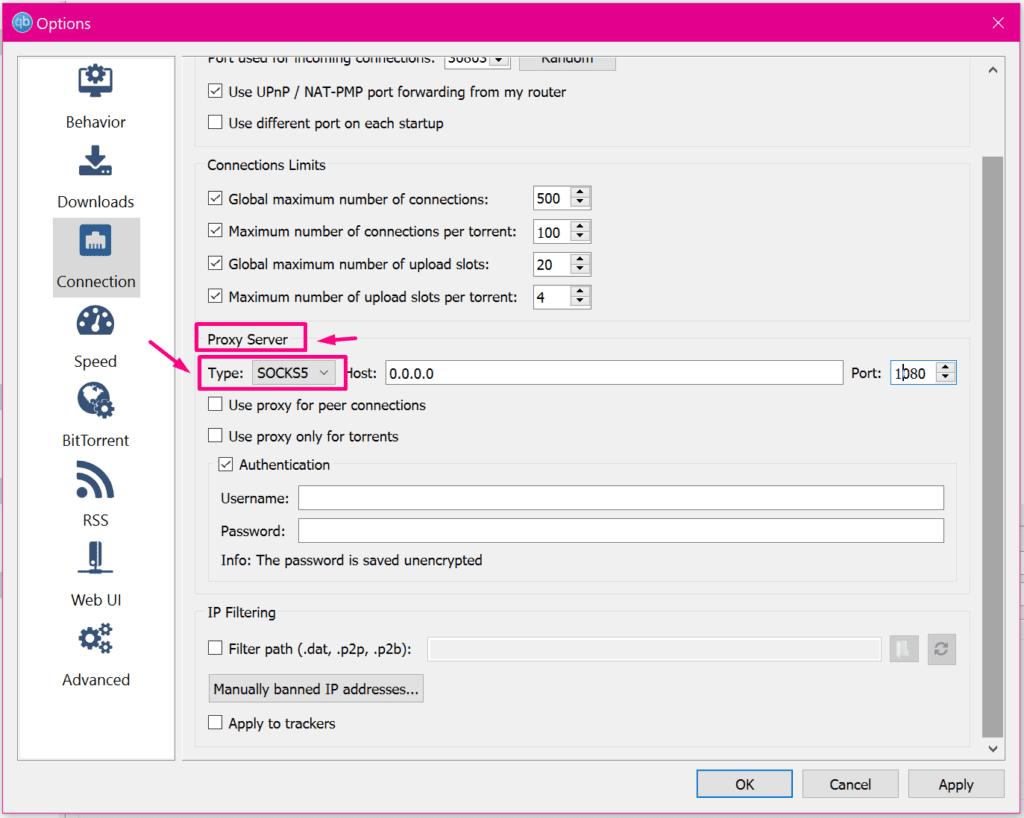This screenshot has width=1024, height=818.
Task: Click the proxy Host input field
Action: pyautogui.click(x=613, y=373)
